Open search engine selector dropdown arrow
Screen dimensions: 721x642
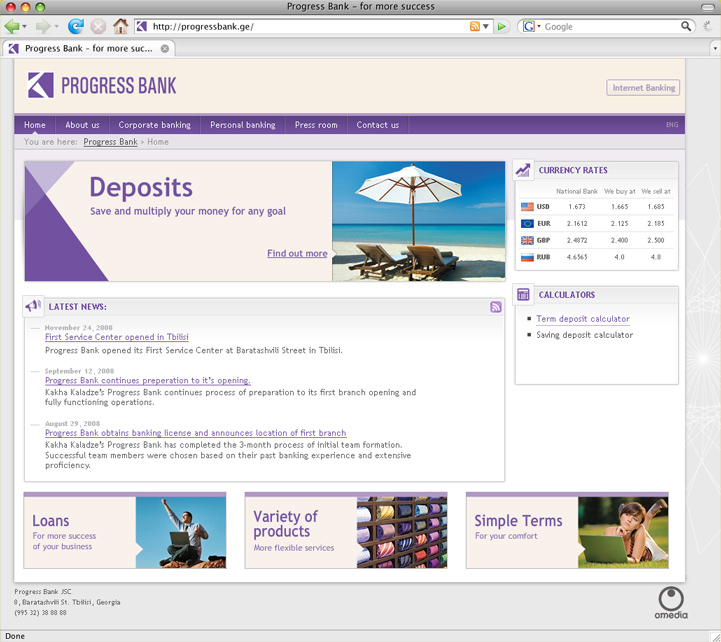coord(539,27)
